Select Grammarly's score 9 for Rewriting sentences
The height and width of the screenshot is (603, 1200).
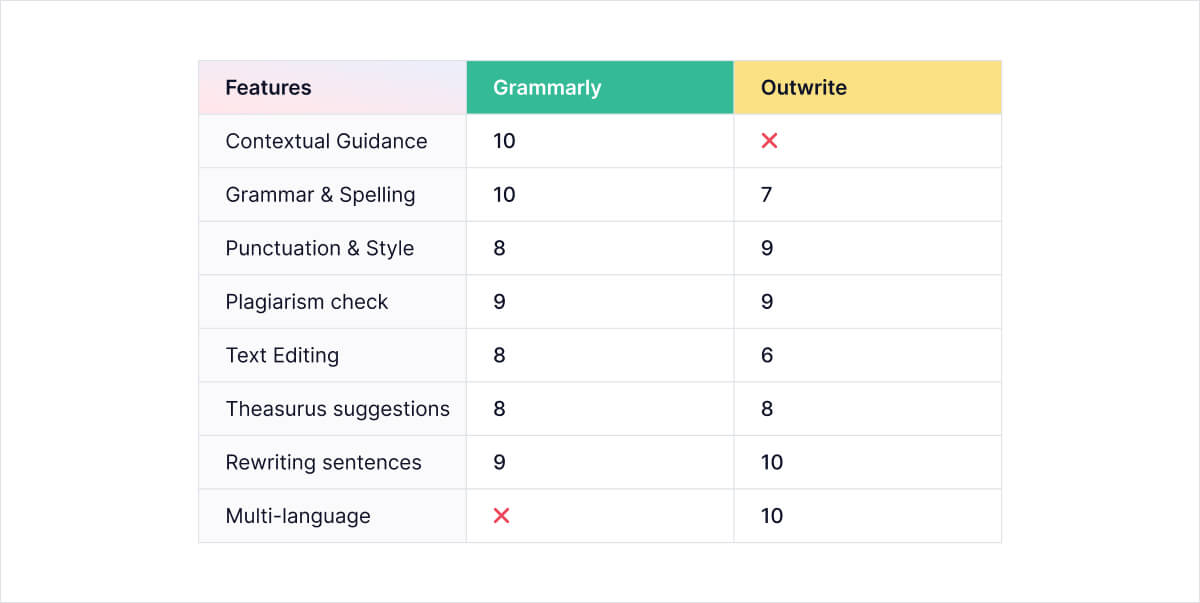pos(499,462)
